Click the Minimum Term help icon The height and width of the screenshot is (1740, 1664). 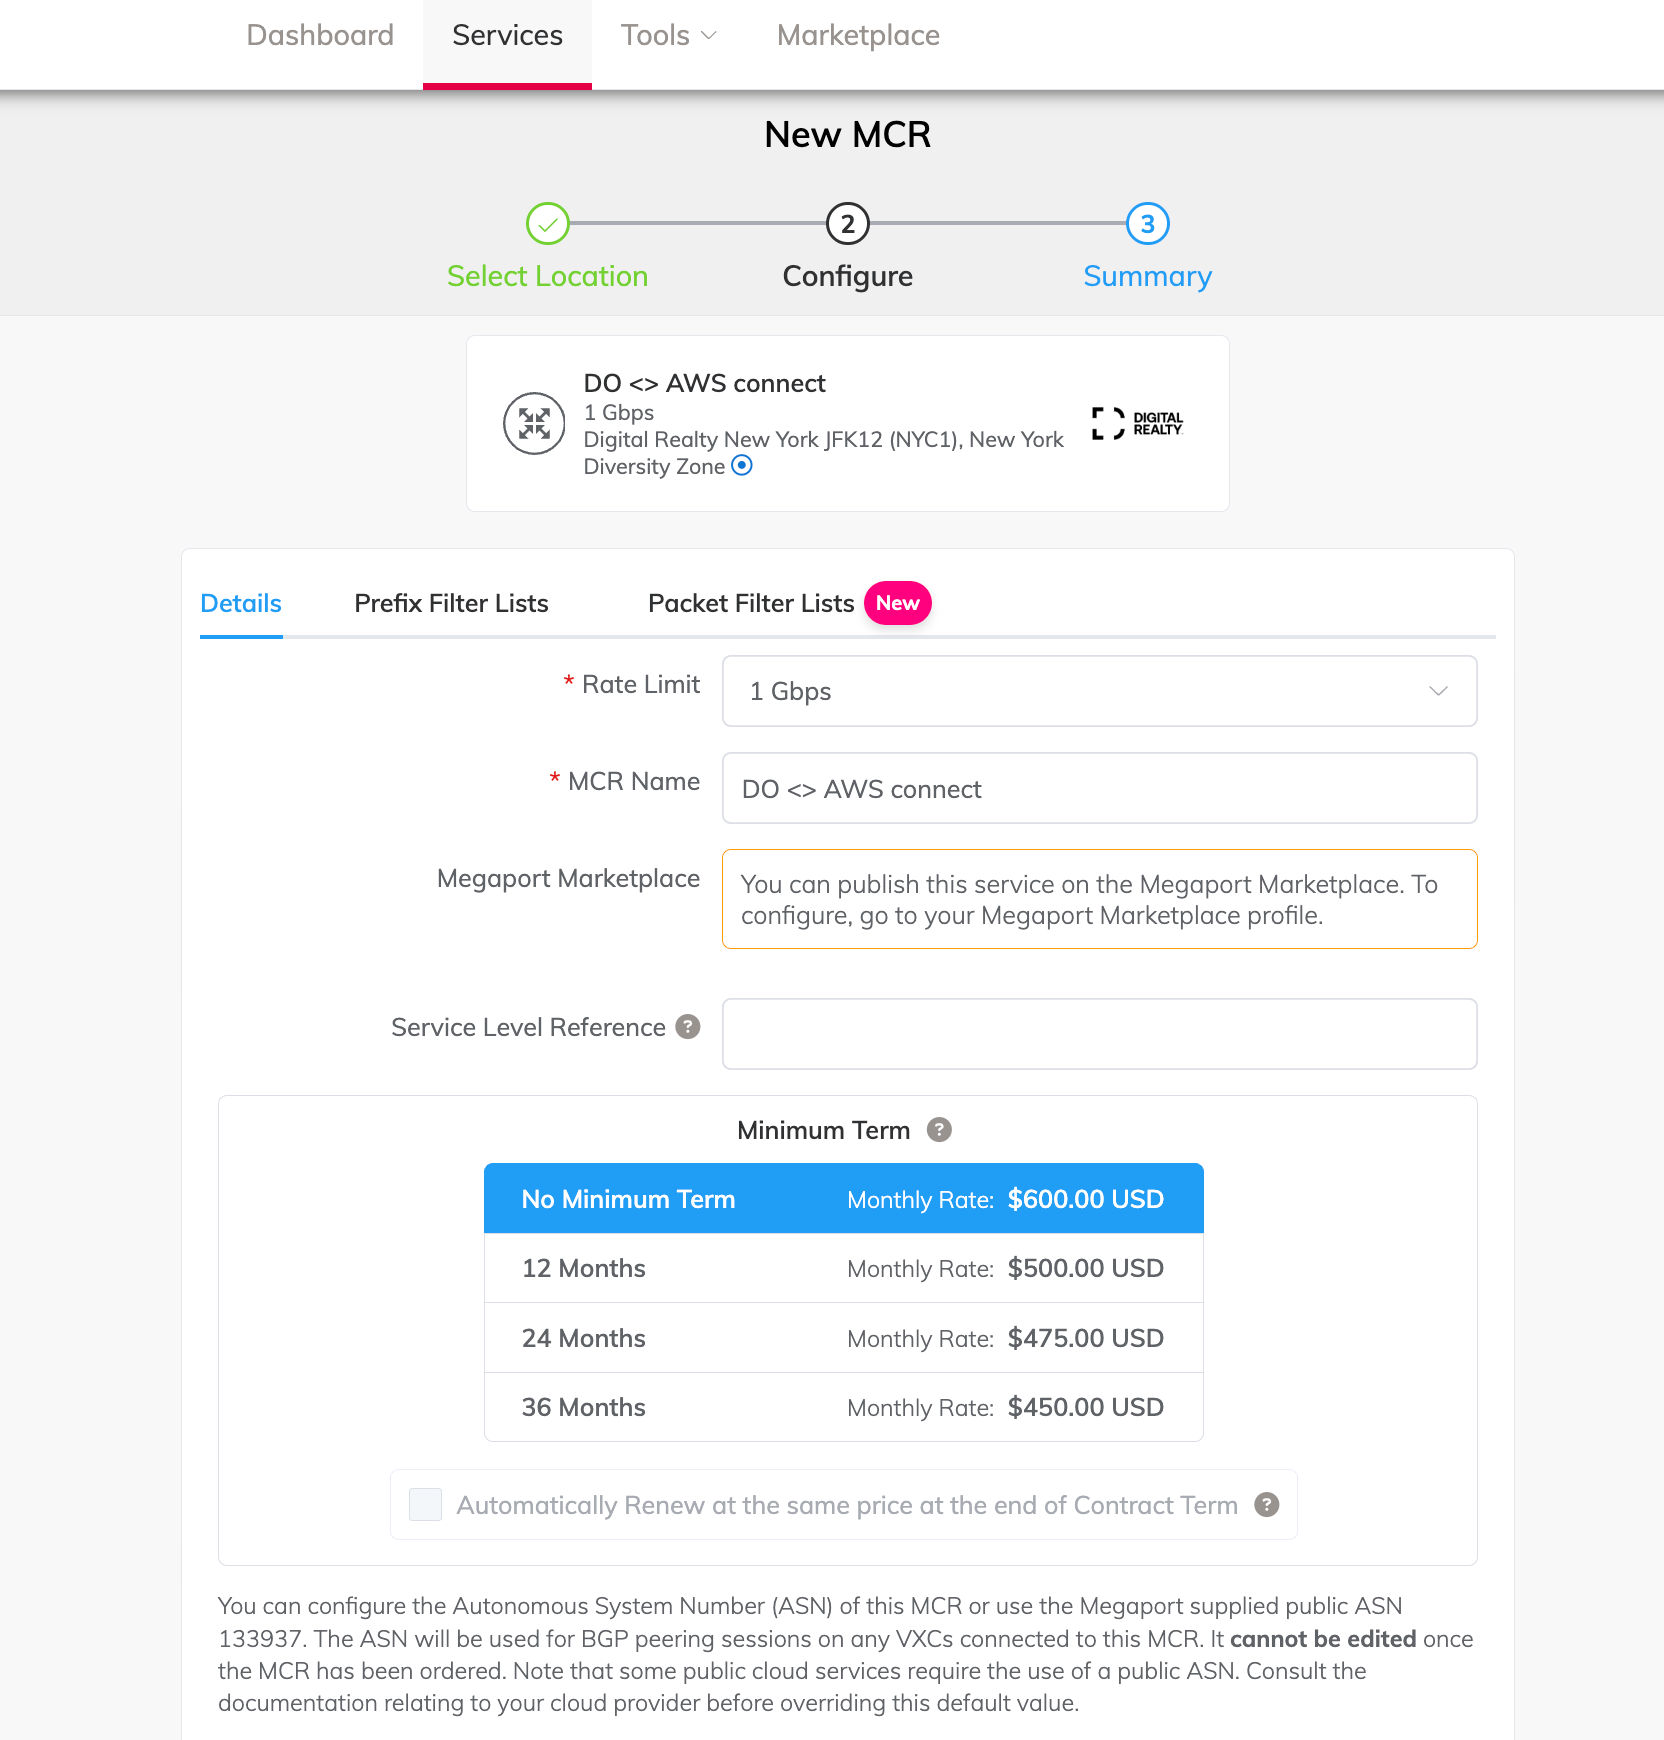click(x=939, y=1130)
